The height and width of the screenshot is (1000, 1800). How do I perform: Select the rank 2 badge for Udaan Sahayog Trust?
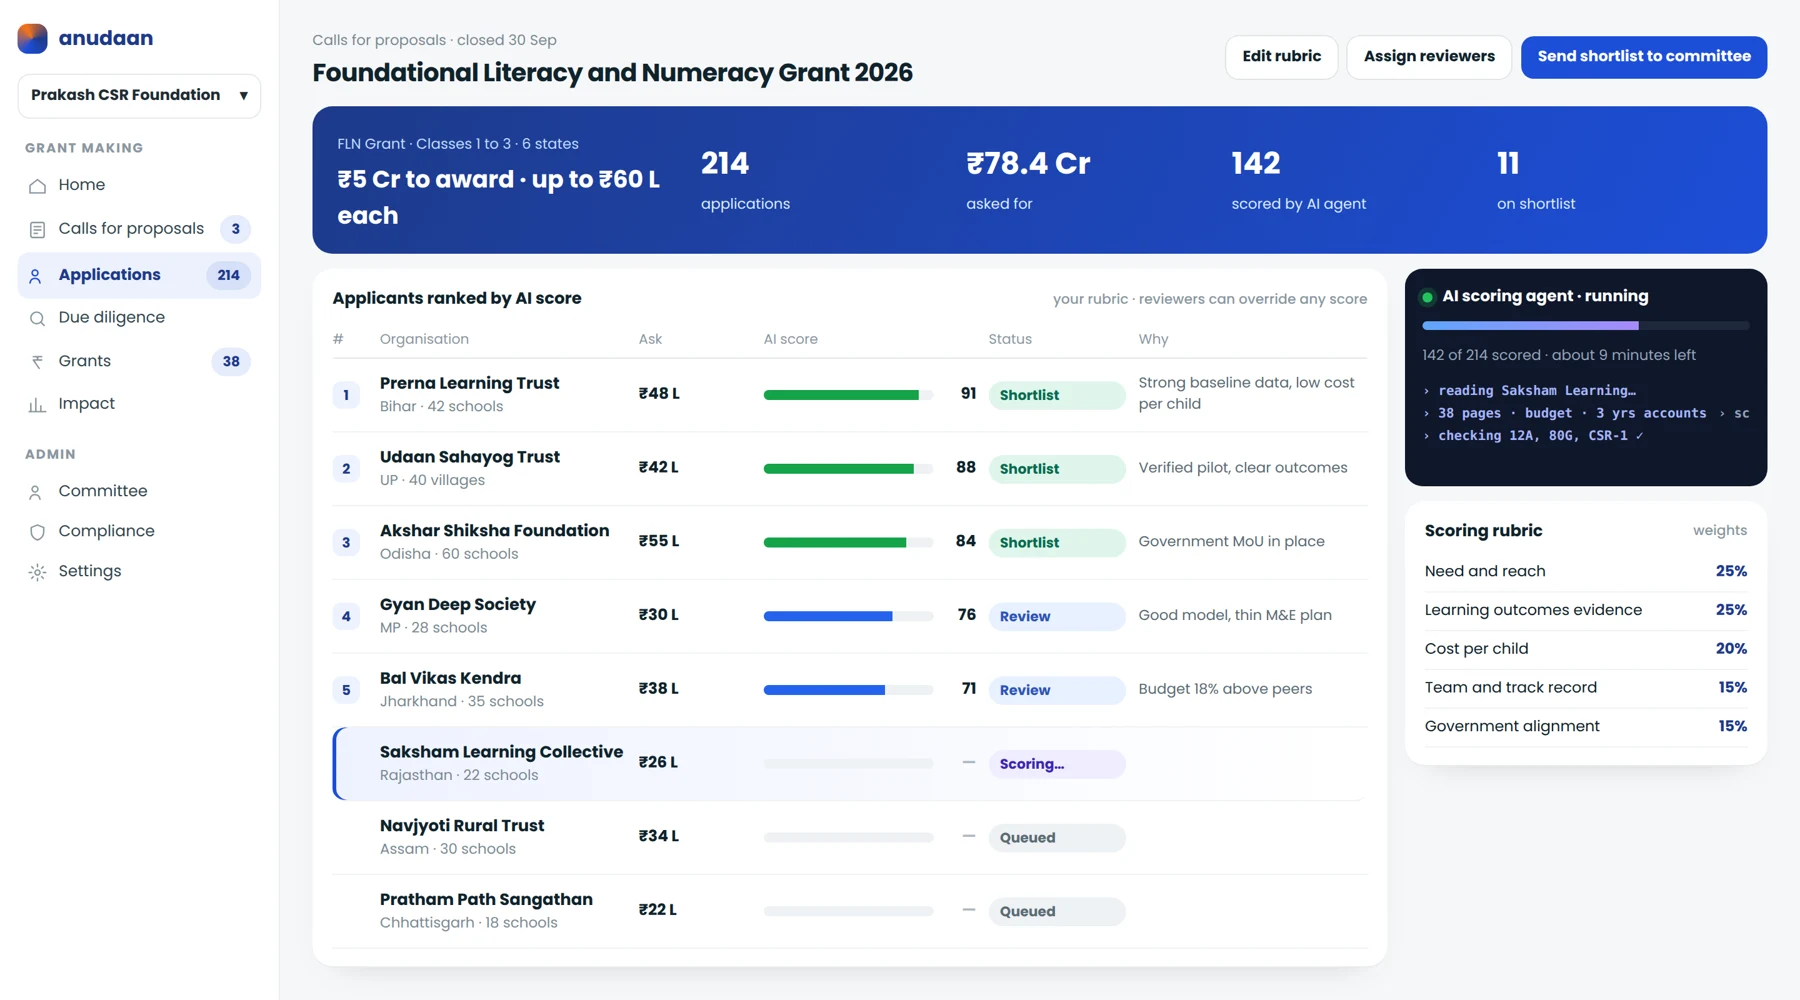(x=346, y=469)
